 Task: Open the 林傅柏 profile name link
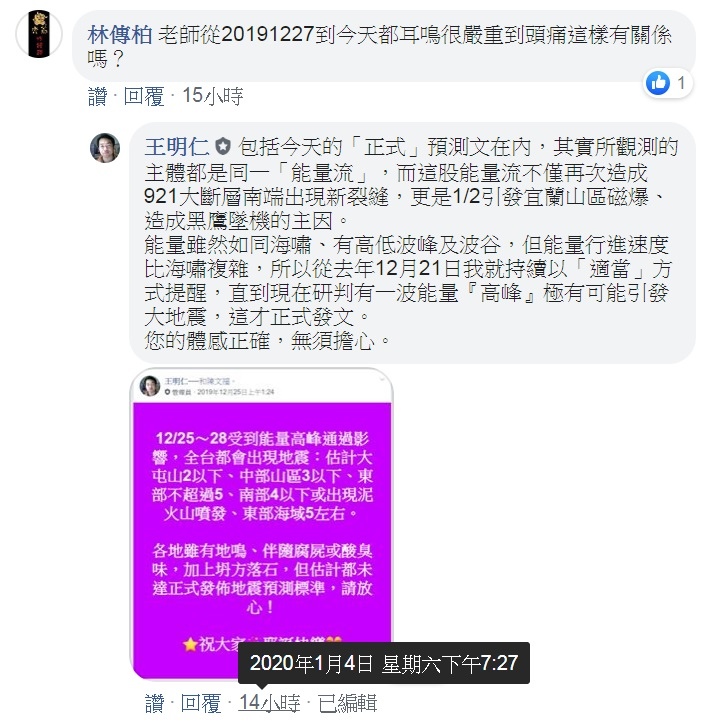click(x=120, y=35)
